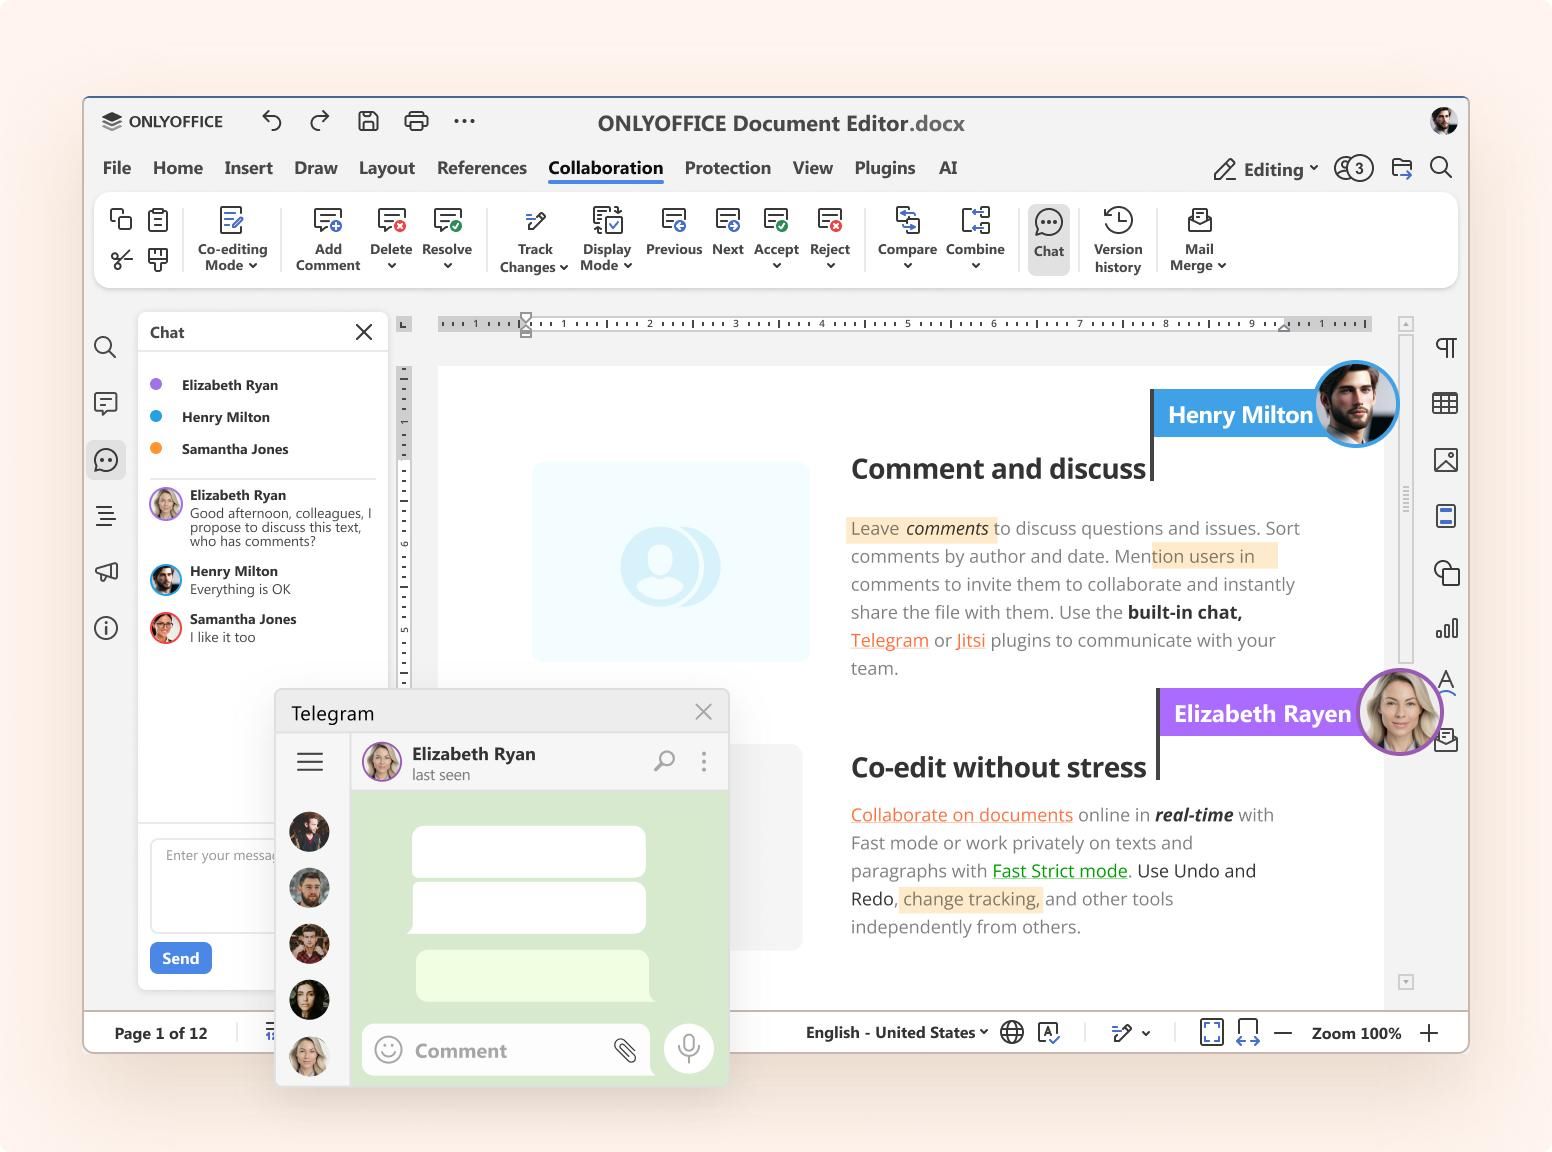Open the feedback megaphone icon

[105, 572]
